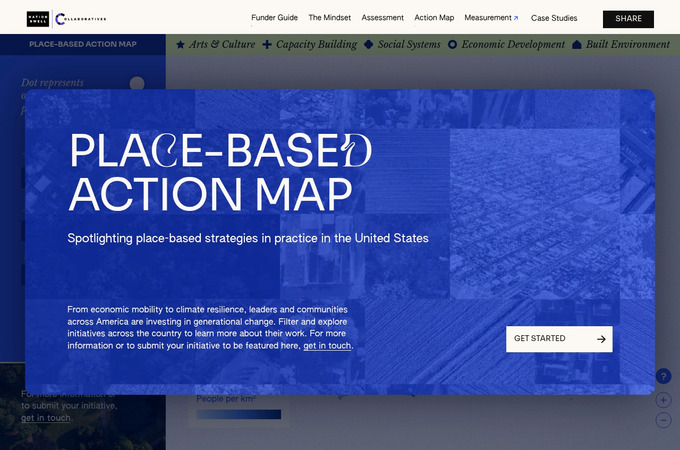Image resolution: width=680 pixels, height=450 pixels.
Task: Select the Economic Development ring icon
Action: [x=452, y=45]
